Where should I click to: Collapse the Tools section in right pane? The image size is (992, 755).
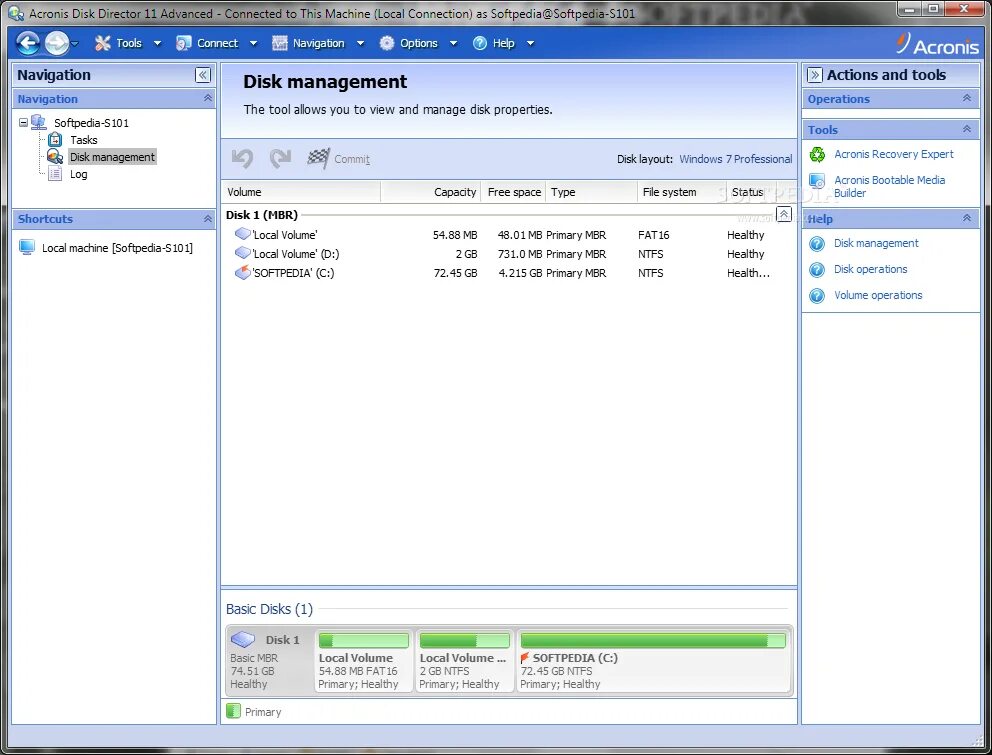point(967,129)
